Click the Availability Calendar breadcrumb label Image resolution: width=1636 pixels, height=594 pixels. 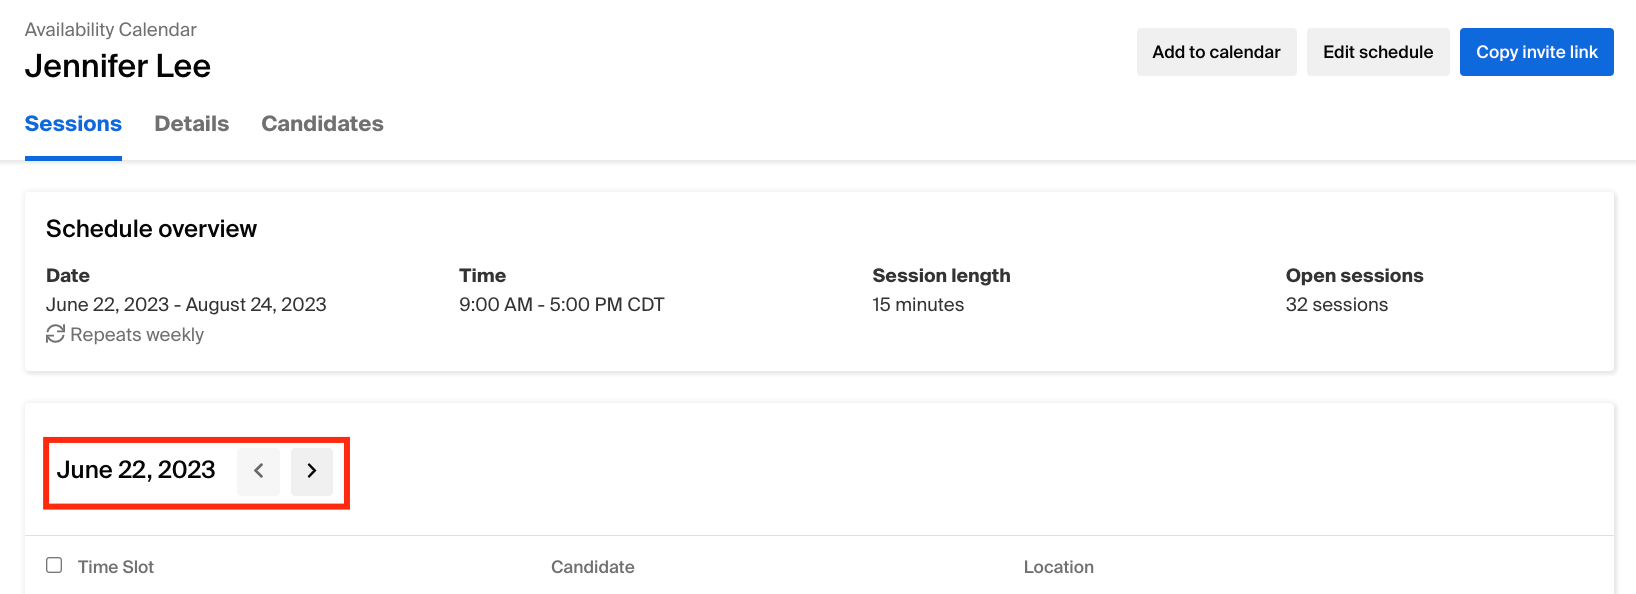pos(111,30)
